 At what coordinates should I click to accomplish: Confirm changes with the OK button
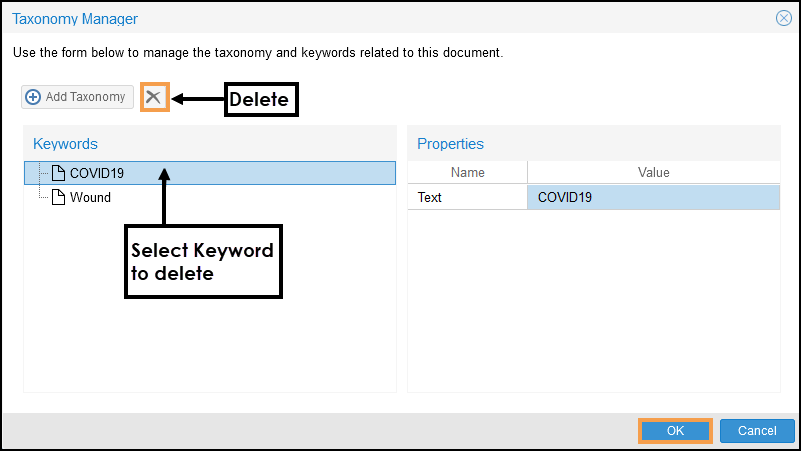(675, 431)
